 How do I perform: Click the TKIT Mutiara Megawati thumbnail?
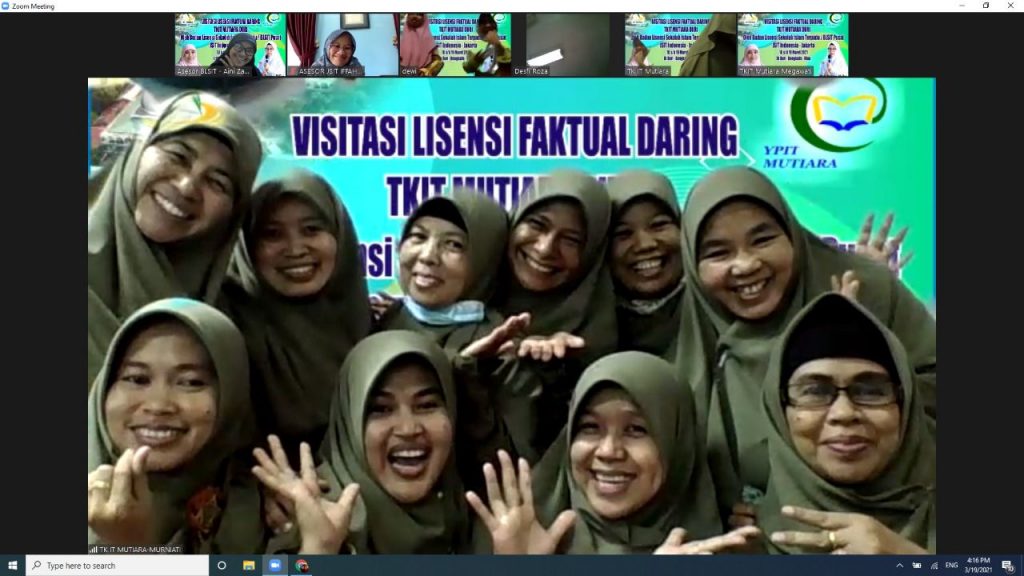[793, 45]
